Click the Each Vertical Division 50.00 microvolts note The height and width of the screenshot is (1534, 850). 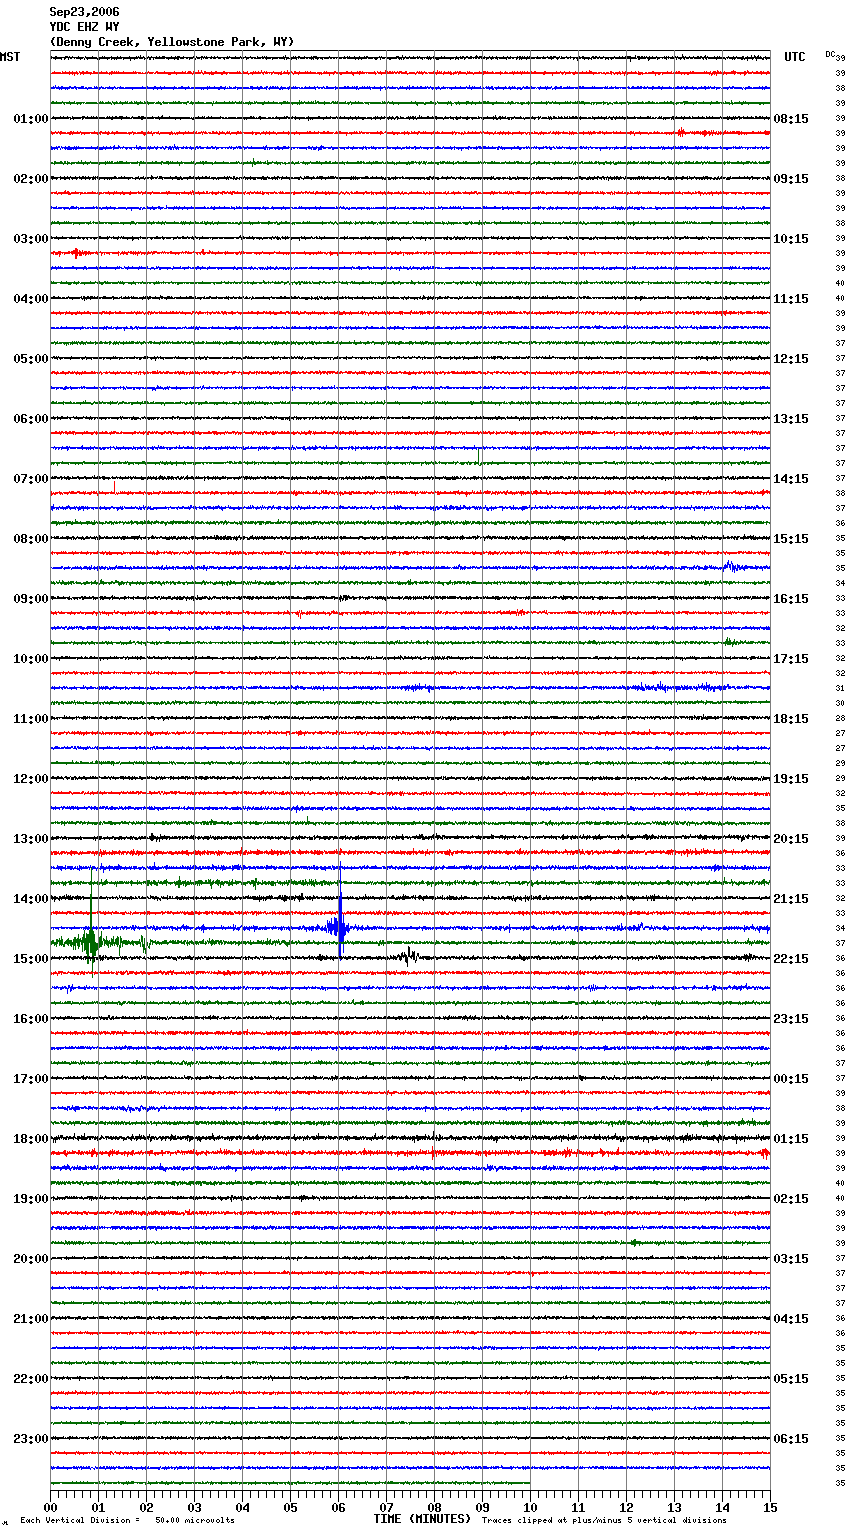127,1521
